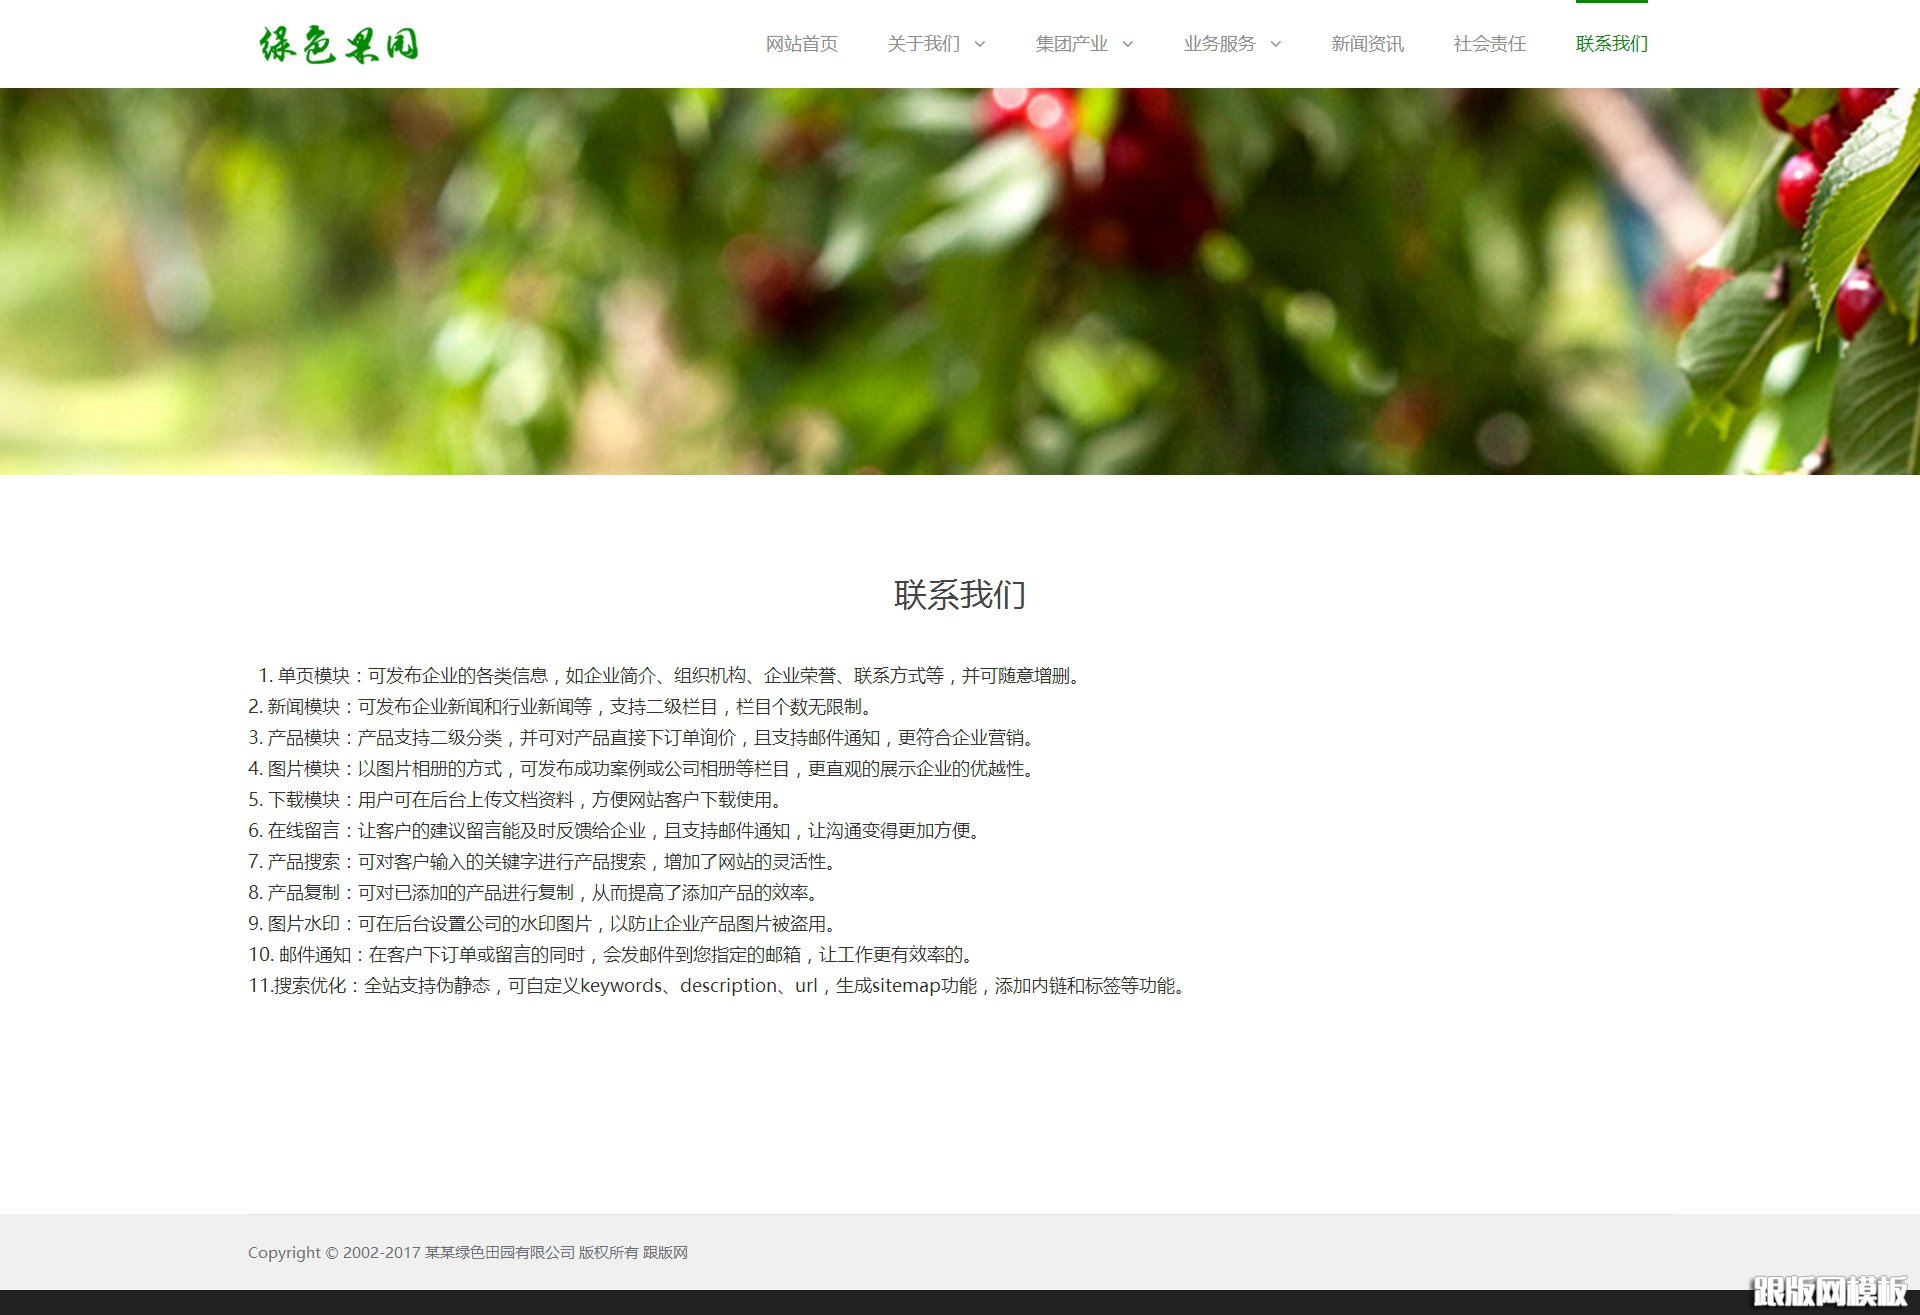This screenshot has width=1920, height=1315.
Task: Click the line starting 6. 在线留言
Action: click(616, 831)
